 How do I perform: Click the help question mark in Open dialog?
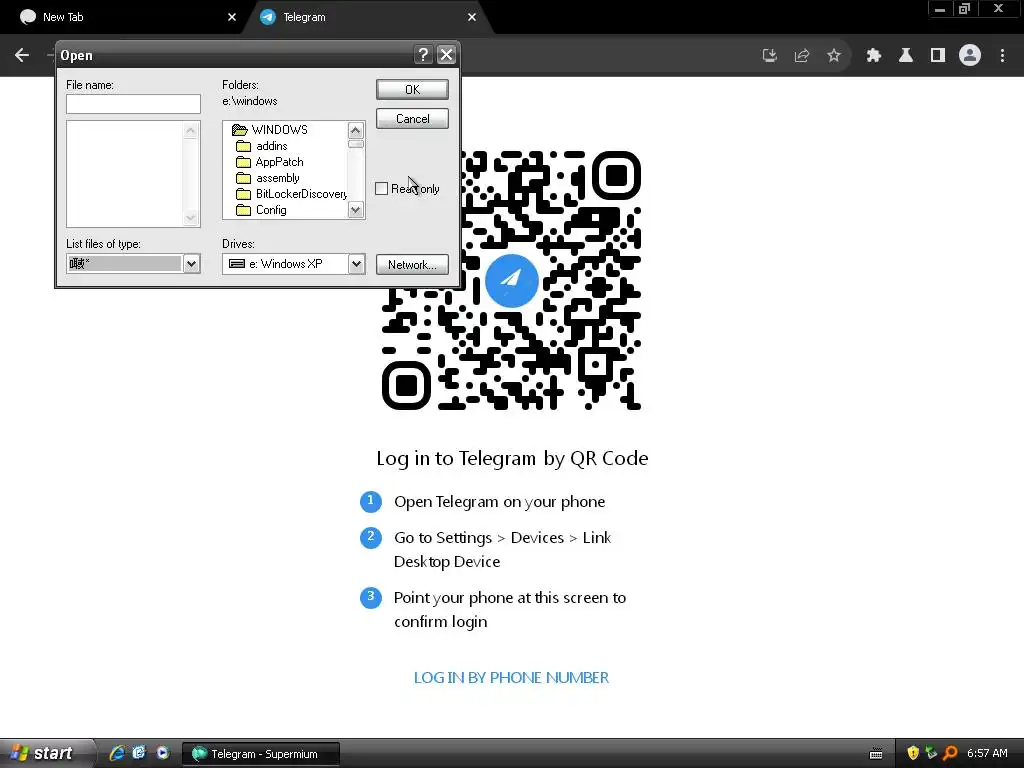(423, 55)
